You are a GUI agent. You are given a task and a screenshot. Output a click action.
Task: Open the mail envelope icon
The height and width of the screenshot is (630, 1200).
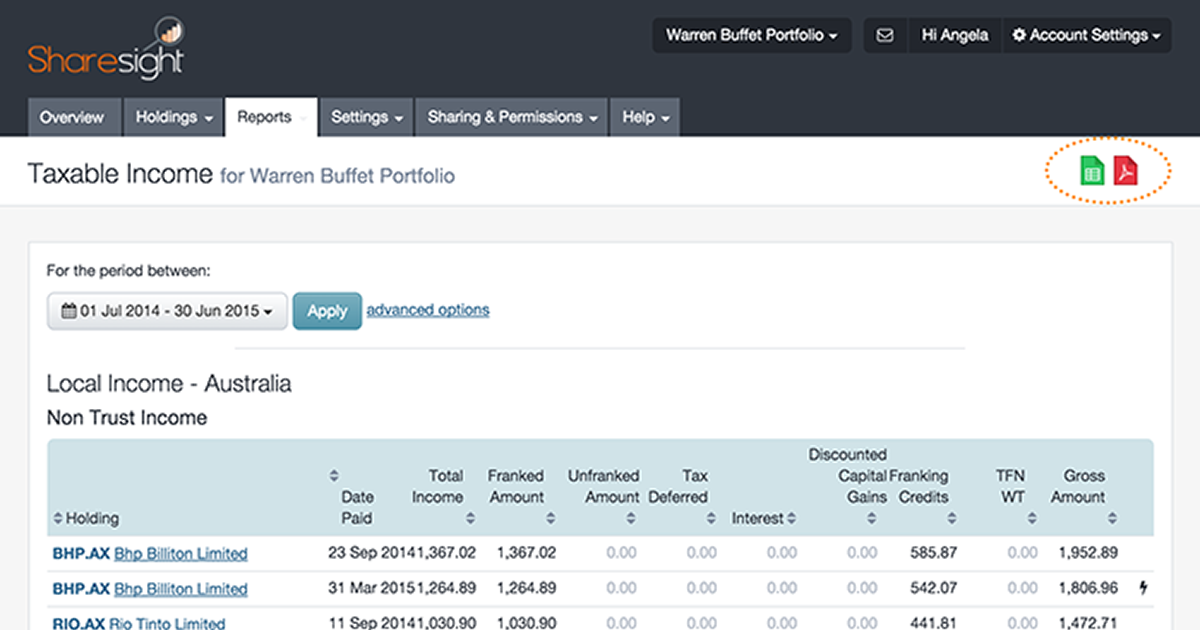tap(884, 34)
